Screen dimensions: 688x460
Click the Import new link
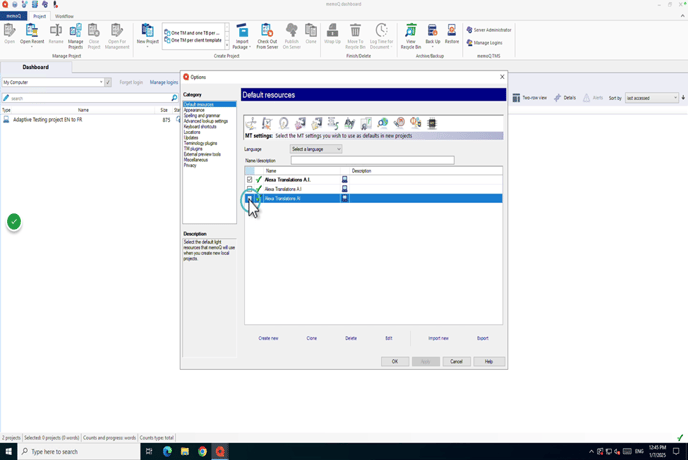438,338
